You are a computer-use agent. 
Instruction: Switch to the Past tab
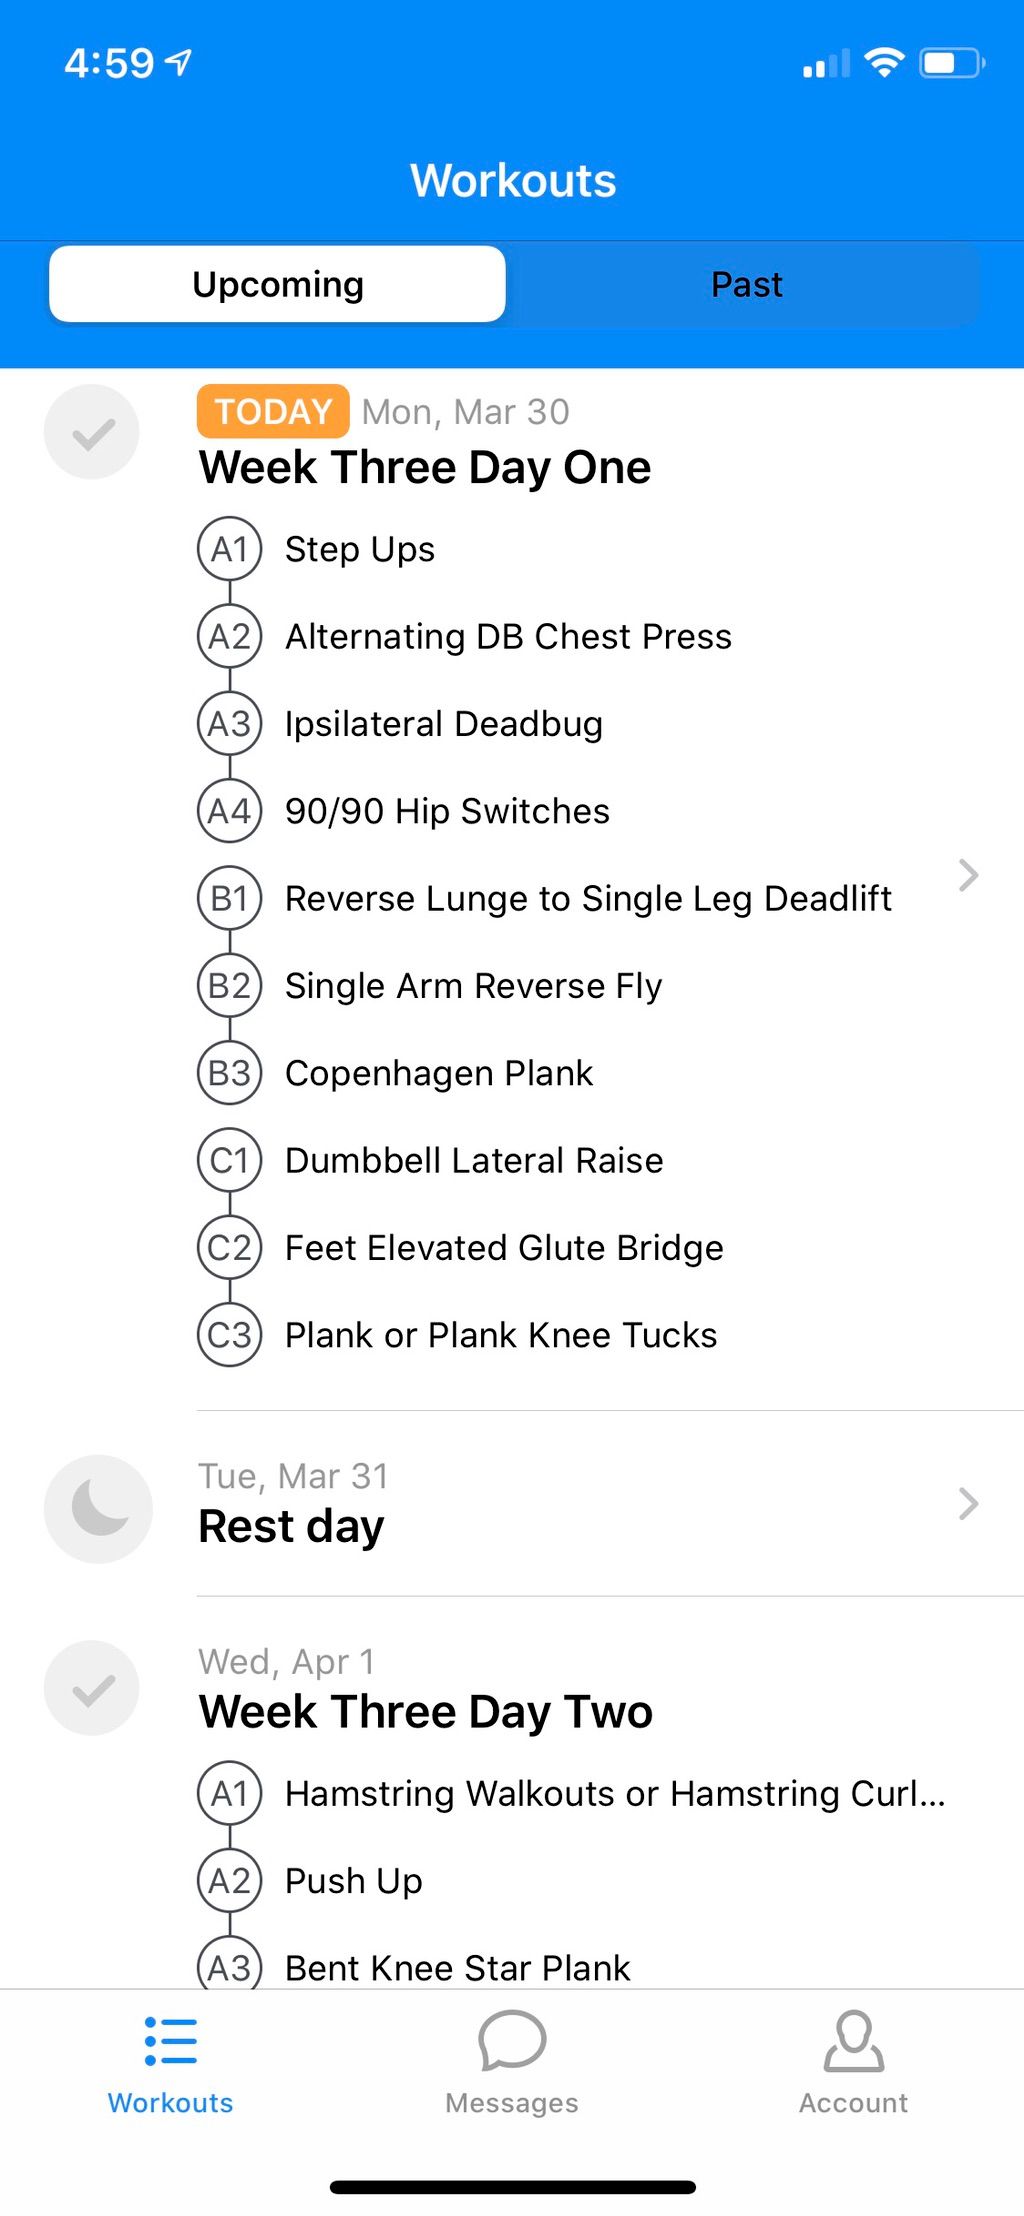pos(746,284)
